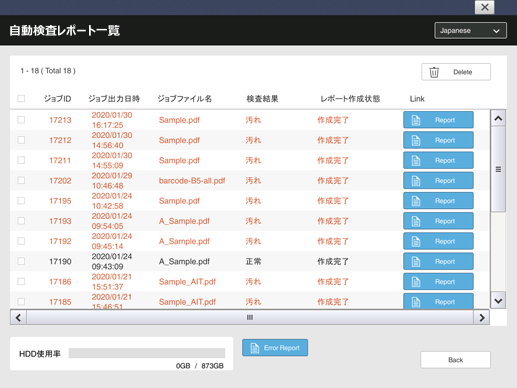Click the Error Report document icon
The image size is (517, 388).
coord(255,348)
